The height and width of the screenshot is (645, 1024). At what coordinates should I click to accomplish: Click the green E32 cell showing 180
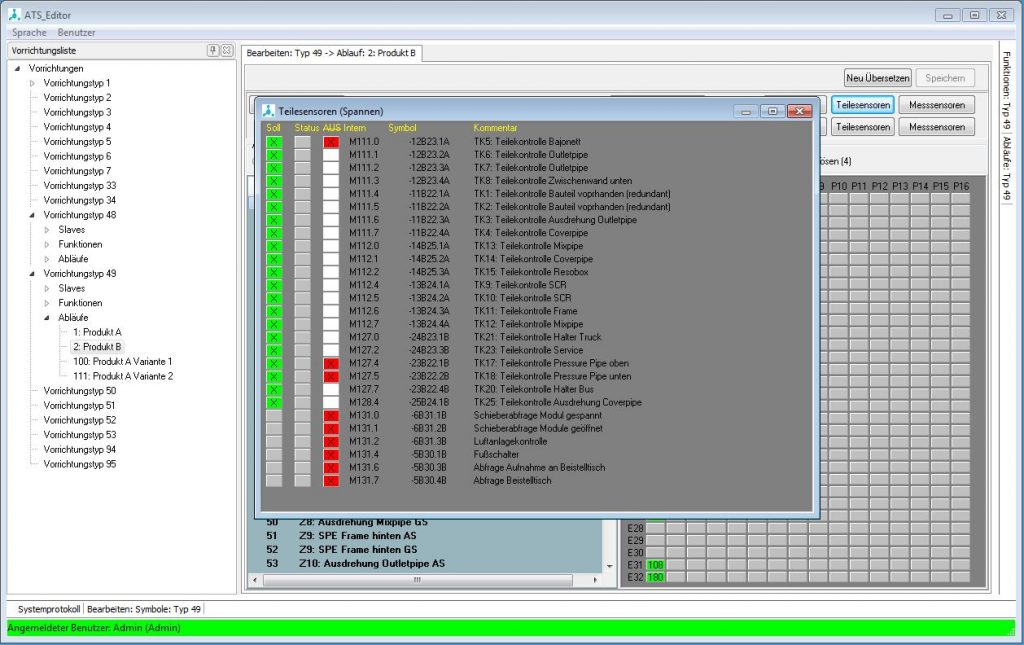pyautogui.click(x=656, y=577)
